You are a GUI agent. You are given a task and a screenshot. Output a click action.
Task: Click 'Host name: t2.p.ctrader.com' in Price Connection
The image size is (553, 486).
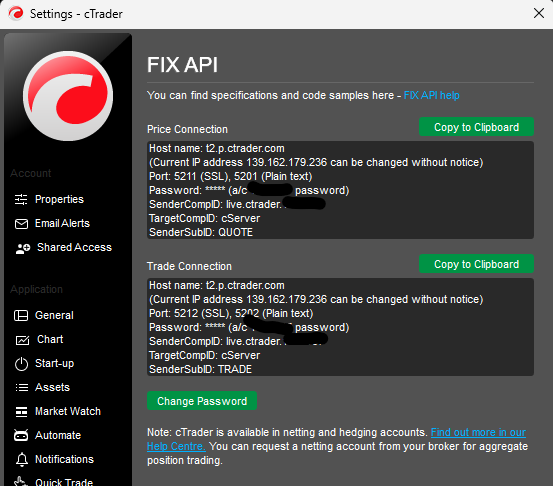217,148
